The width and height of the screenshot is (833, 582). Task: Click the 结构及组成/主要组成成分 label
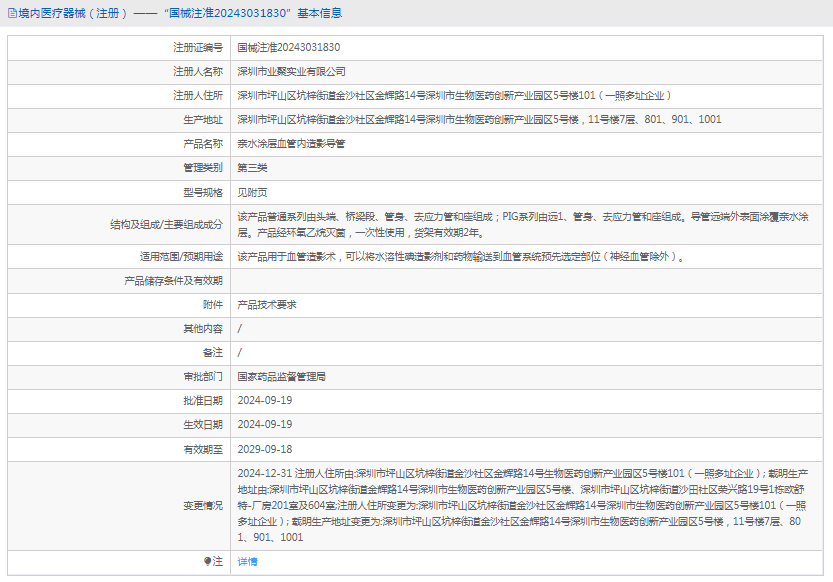(x=166, y=225)
